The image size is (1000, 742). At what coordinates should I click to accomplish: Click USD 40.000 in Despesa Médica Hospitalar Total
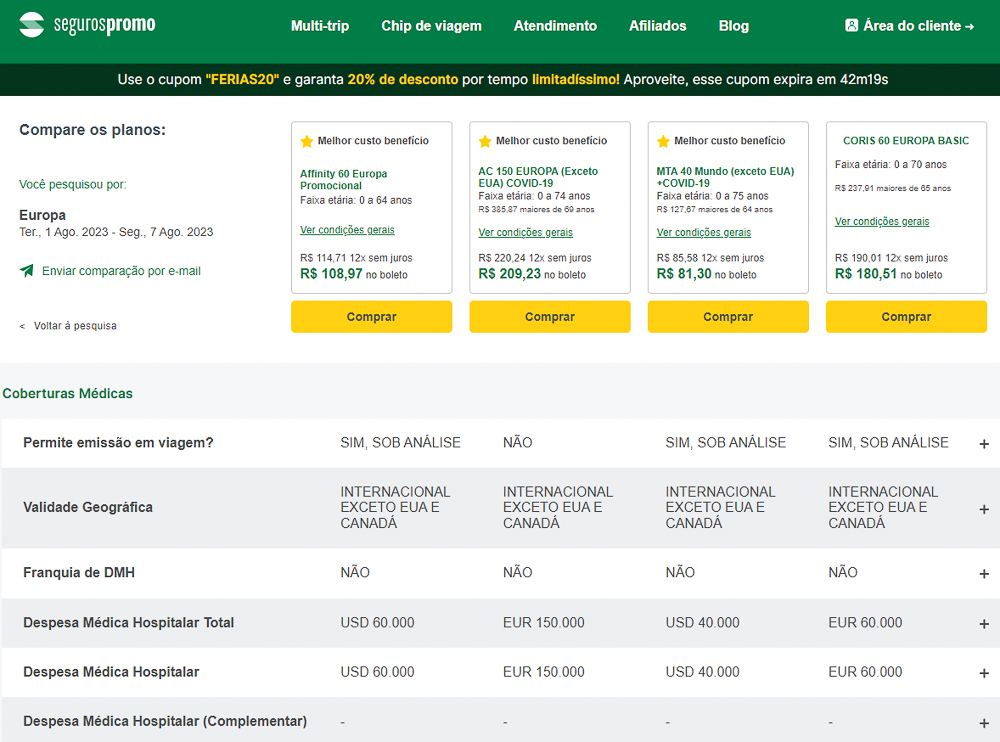point(703,623)
